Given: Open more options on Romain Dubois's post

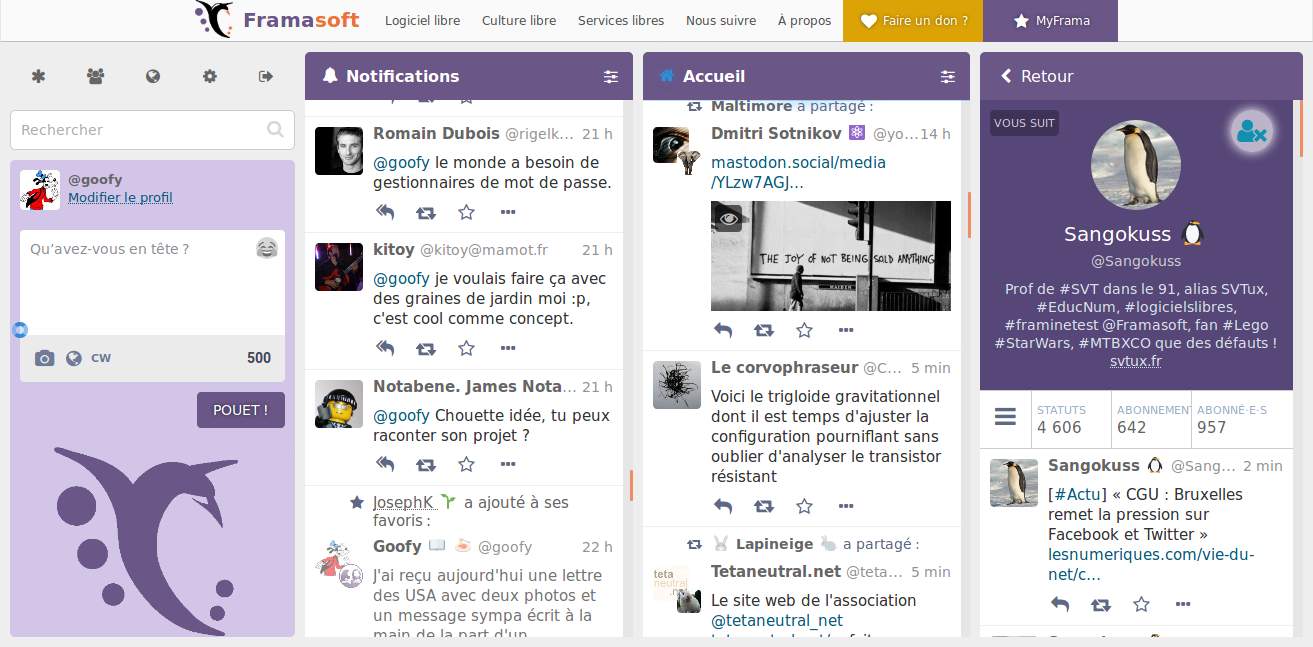Looking at the screenshot, I should (x=508, y=212).
